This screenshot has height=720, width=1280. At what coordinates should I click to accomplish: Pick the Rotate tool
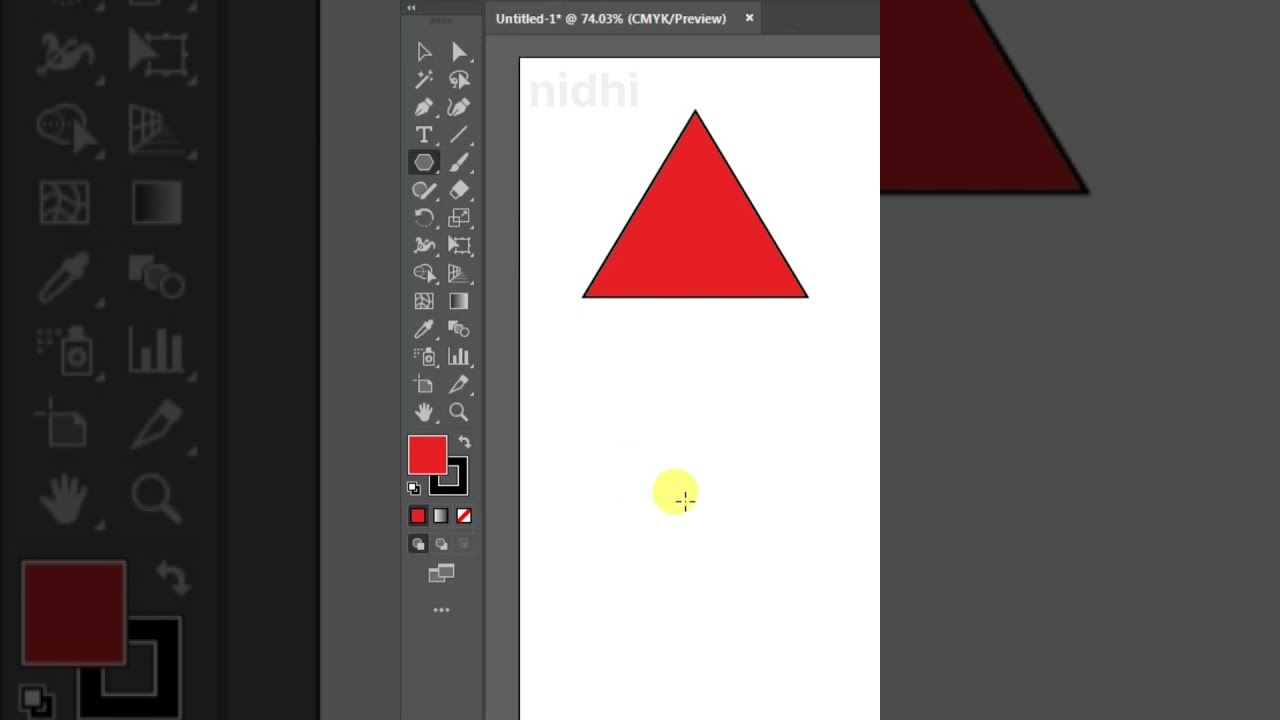(x=424, y=218)
